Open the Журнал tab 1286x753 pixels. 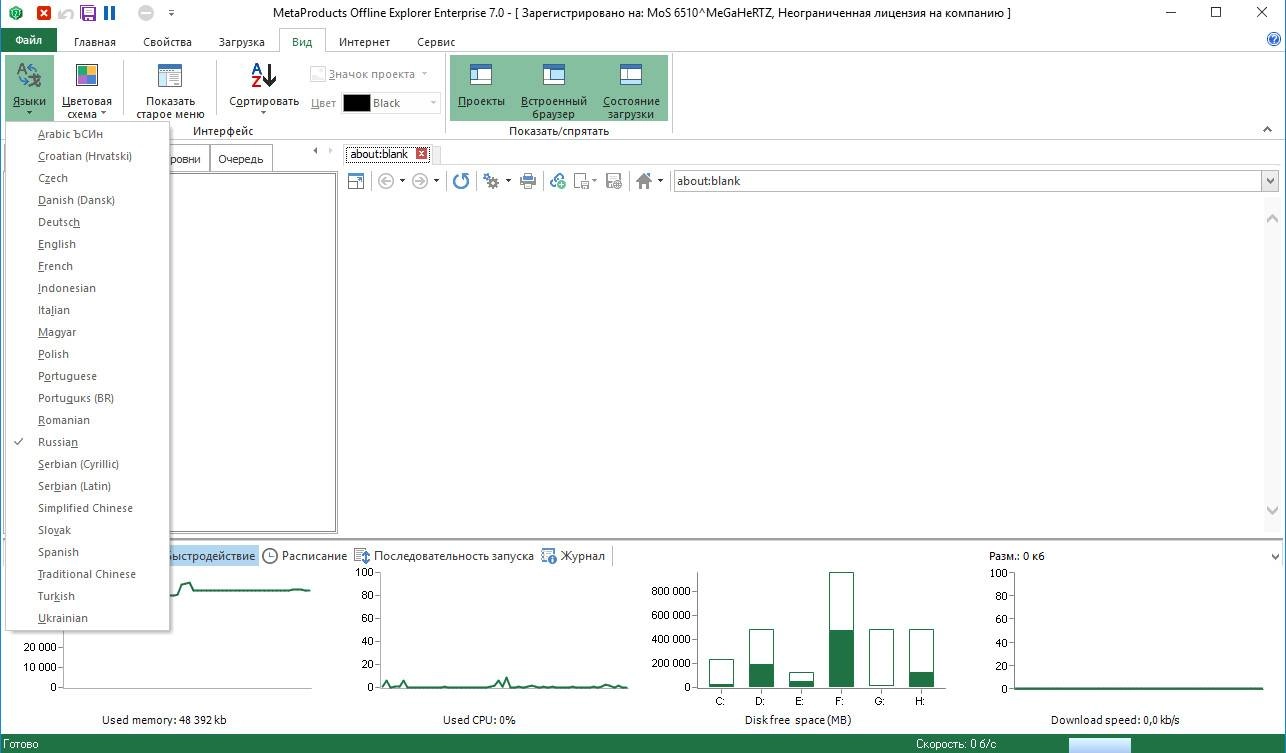coord(574,556)
